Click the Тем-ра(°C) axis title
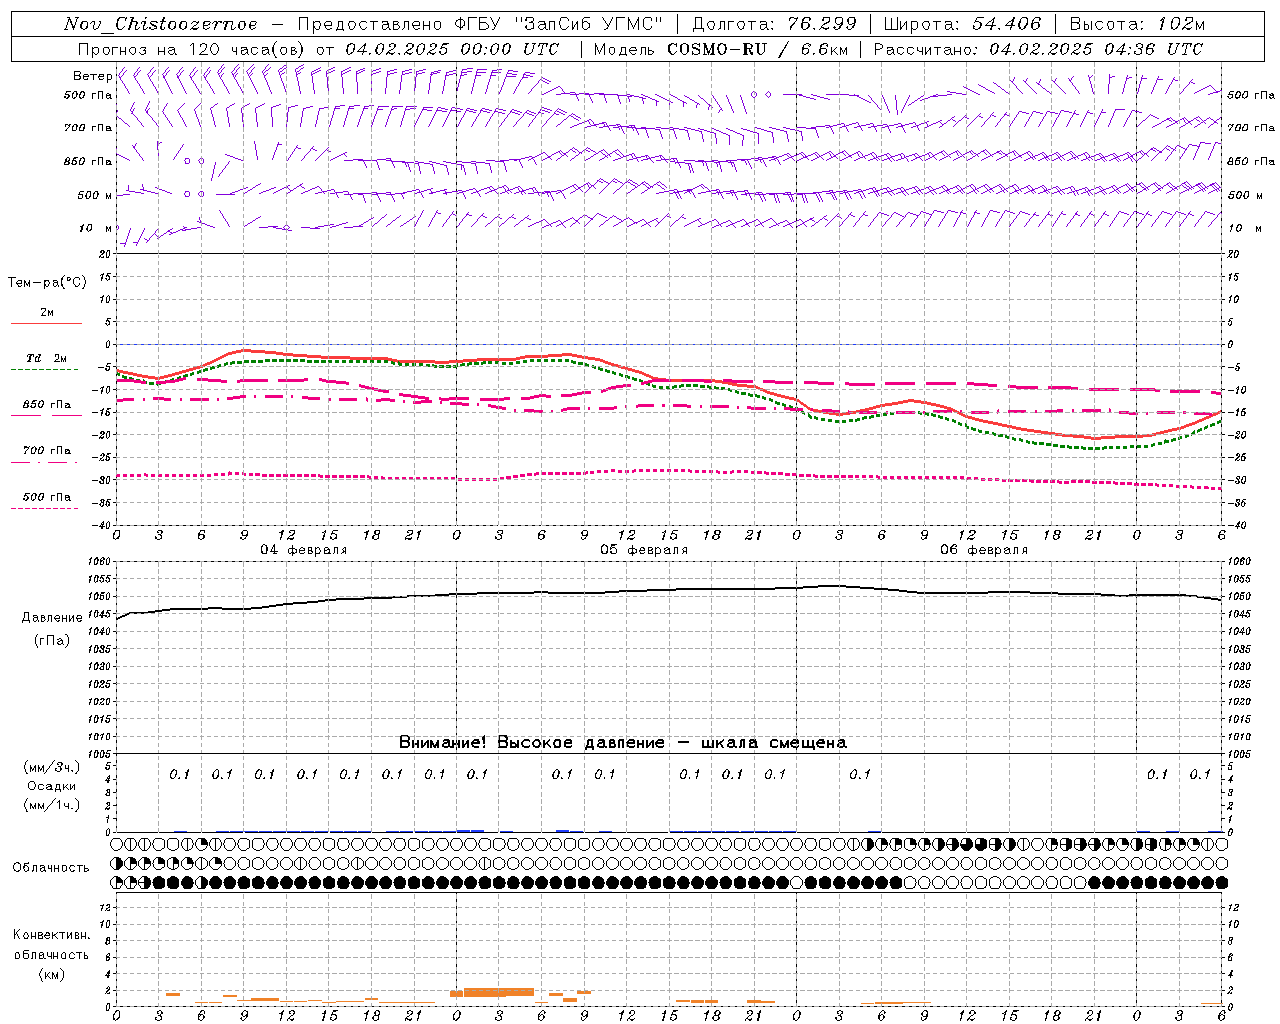The image size is (1280, 1024). pyautogui.click(x=47, y=283)
